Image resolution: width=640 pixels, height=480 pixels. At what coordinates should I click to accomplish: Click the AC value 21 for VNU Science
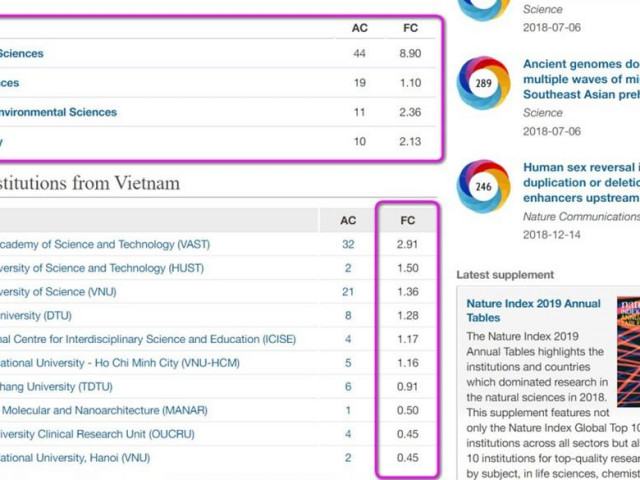(x=348, y=292)
